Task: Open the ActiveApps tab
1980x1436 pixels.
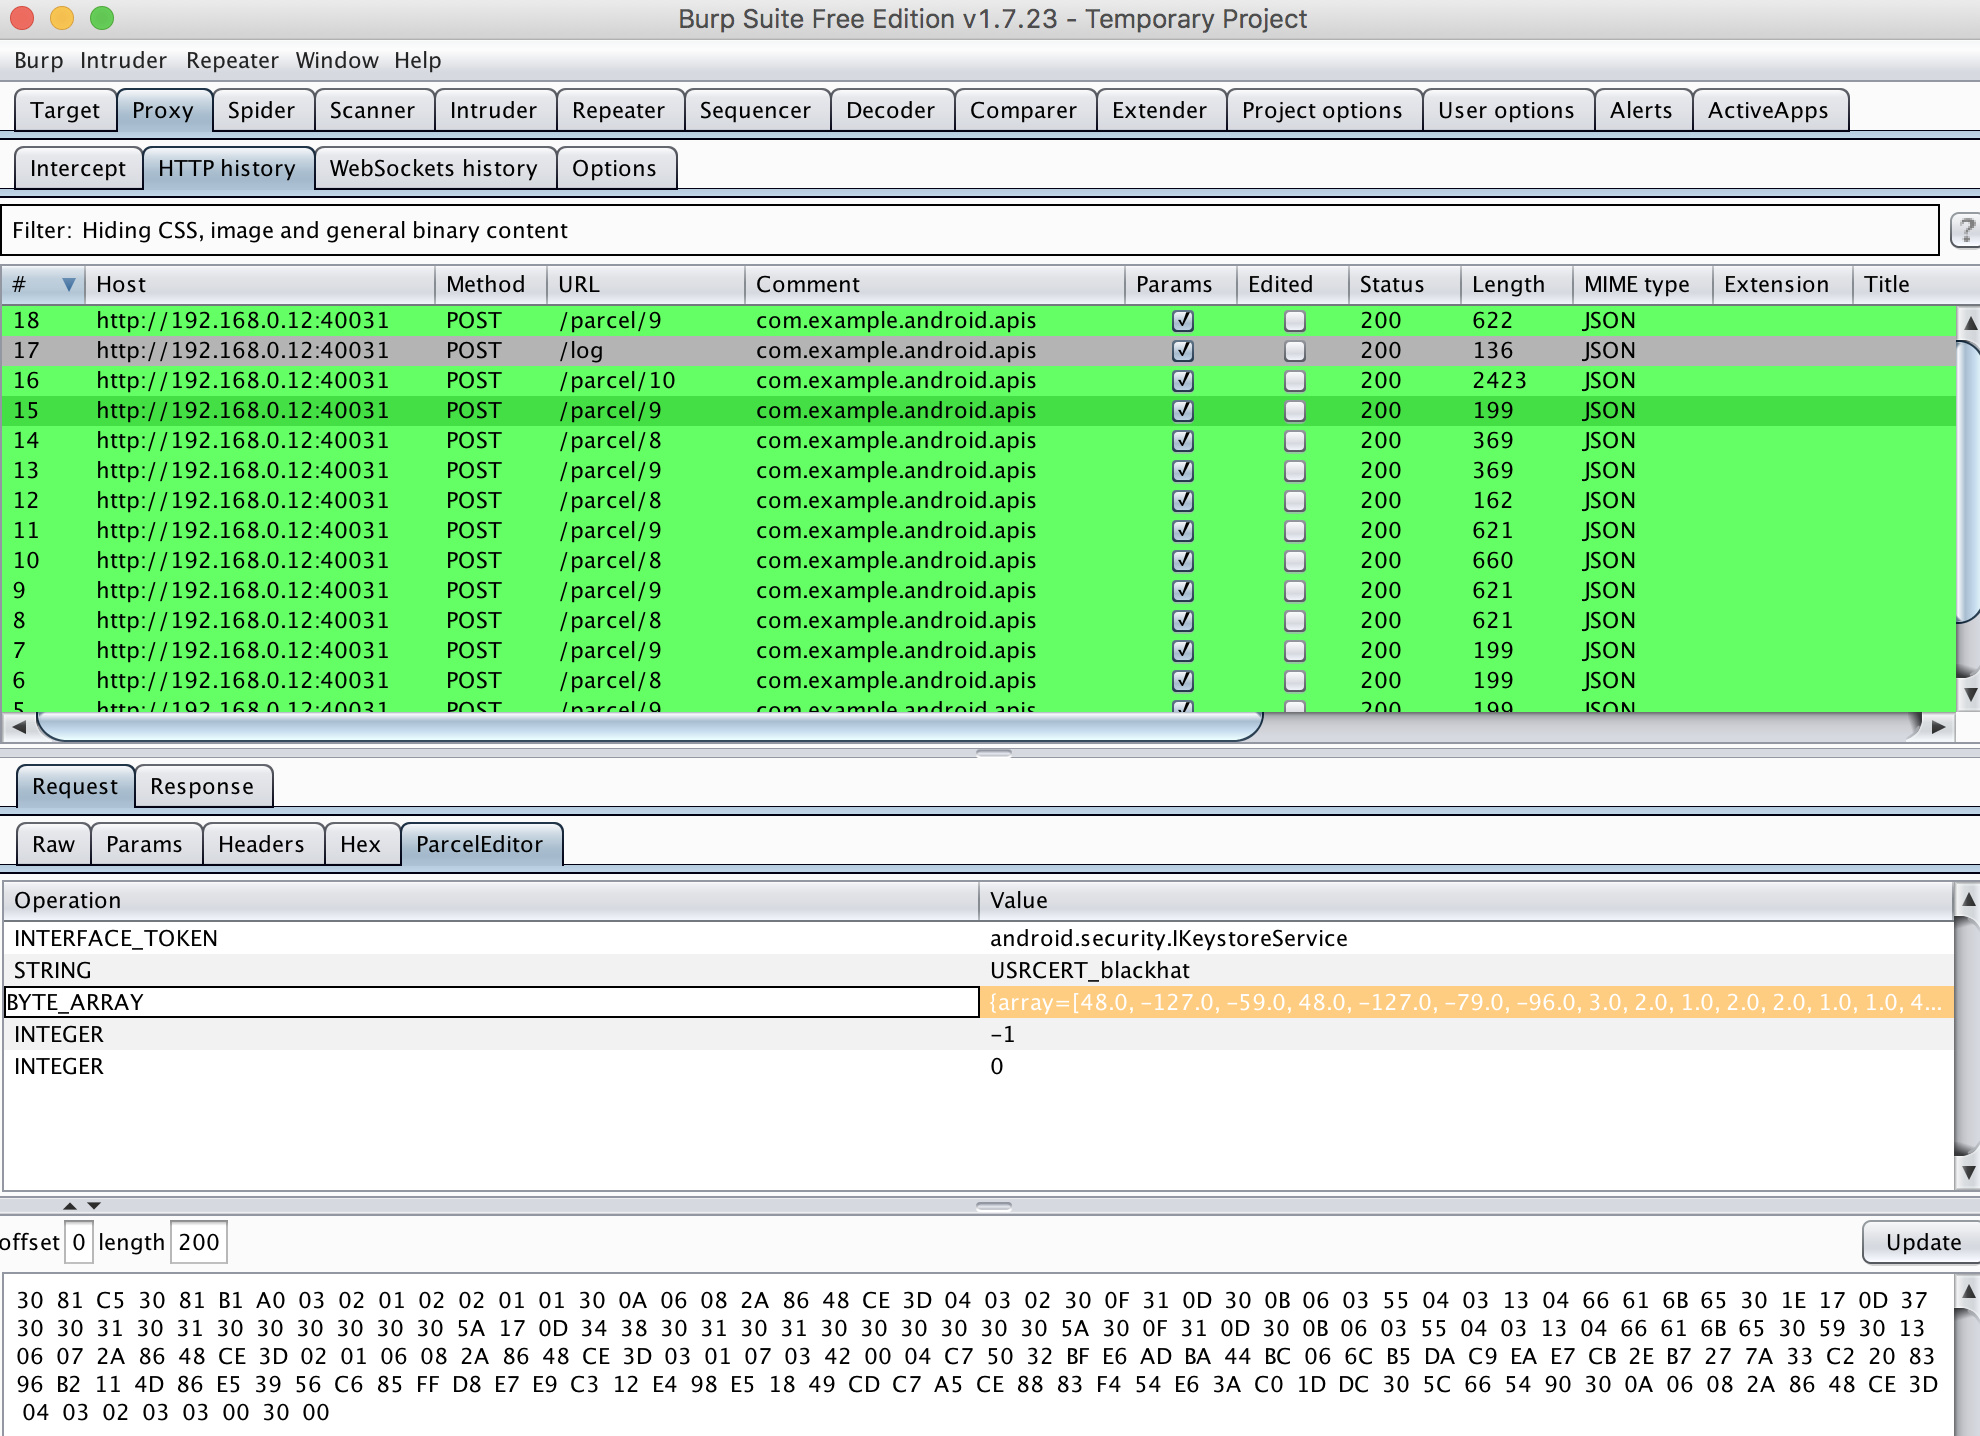Action: coord(1768,110)
